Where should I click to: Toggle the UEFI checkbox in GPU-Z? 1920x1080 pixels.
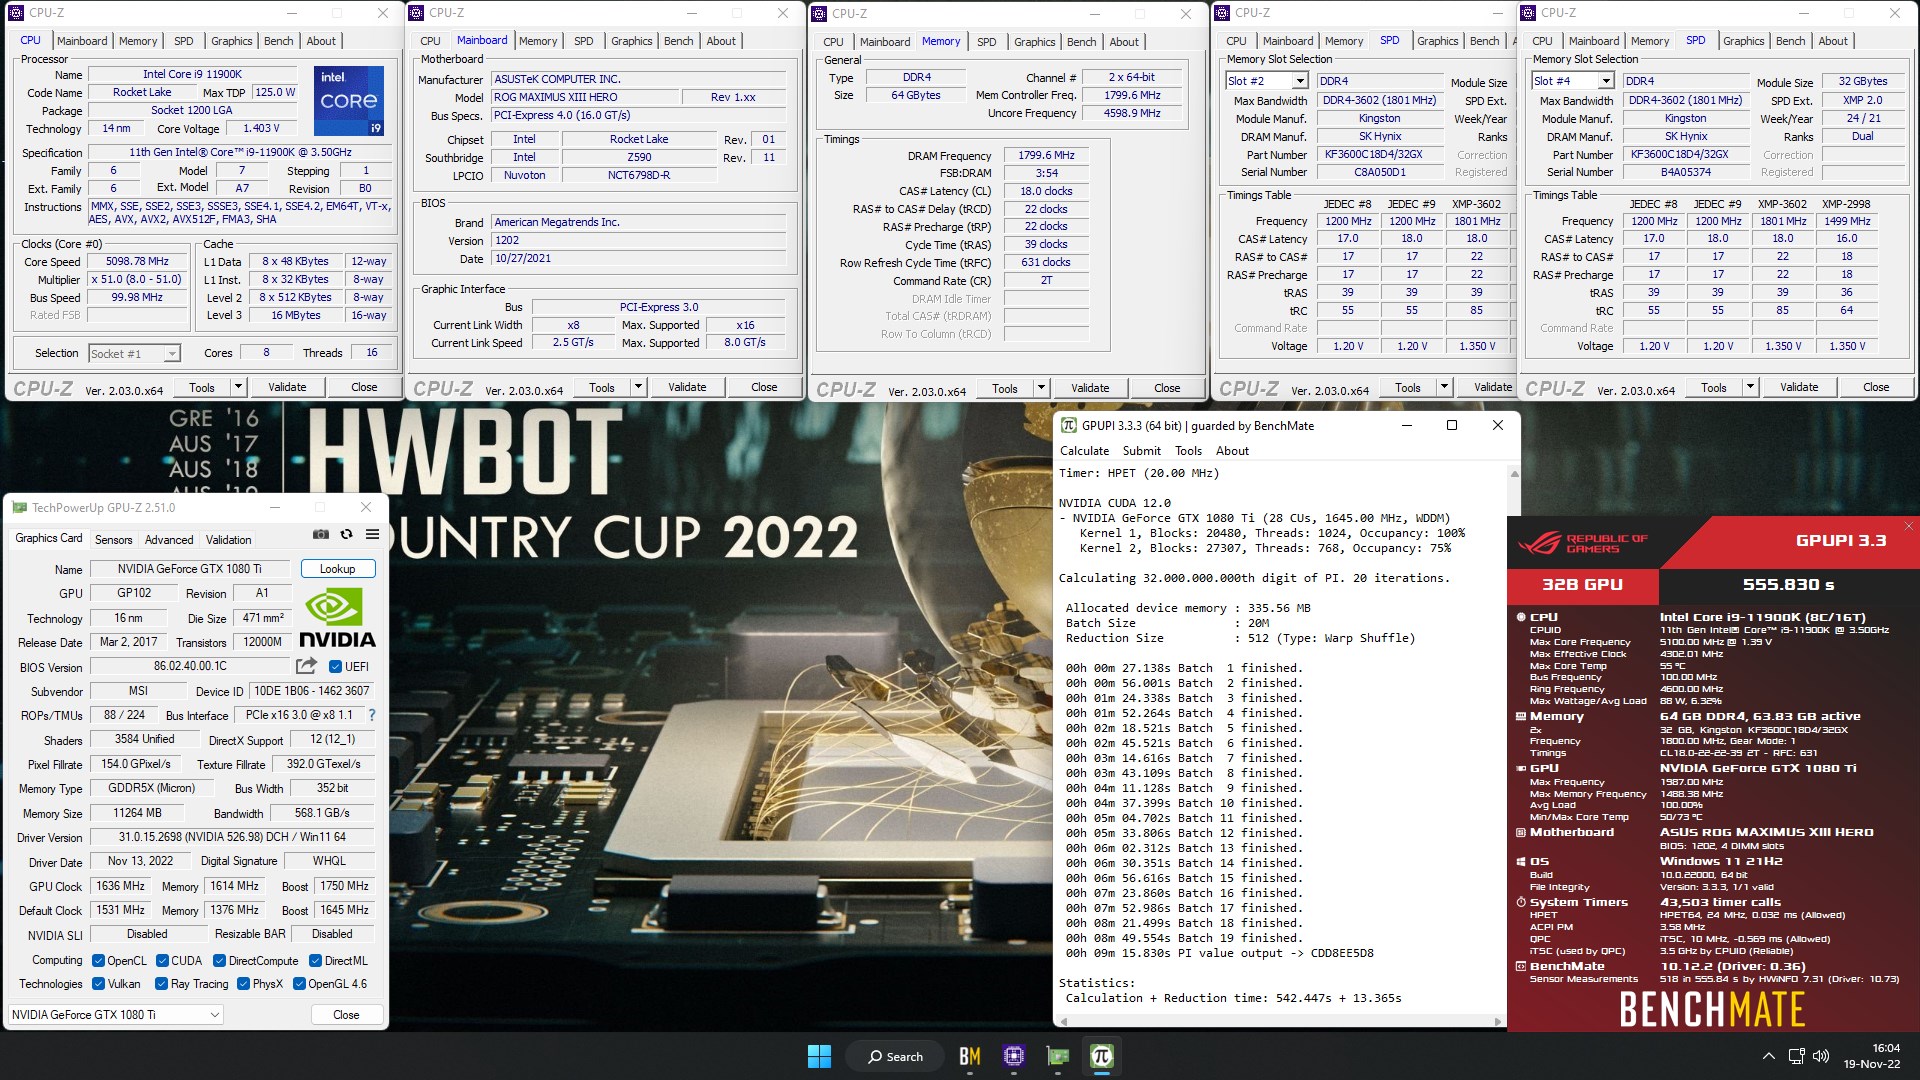click(336, 667)
